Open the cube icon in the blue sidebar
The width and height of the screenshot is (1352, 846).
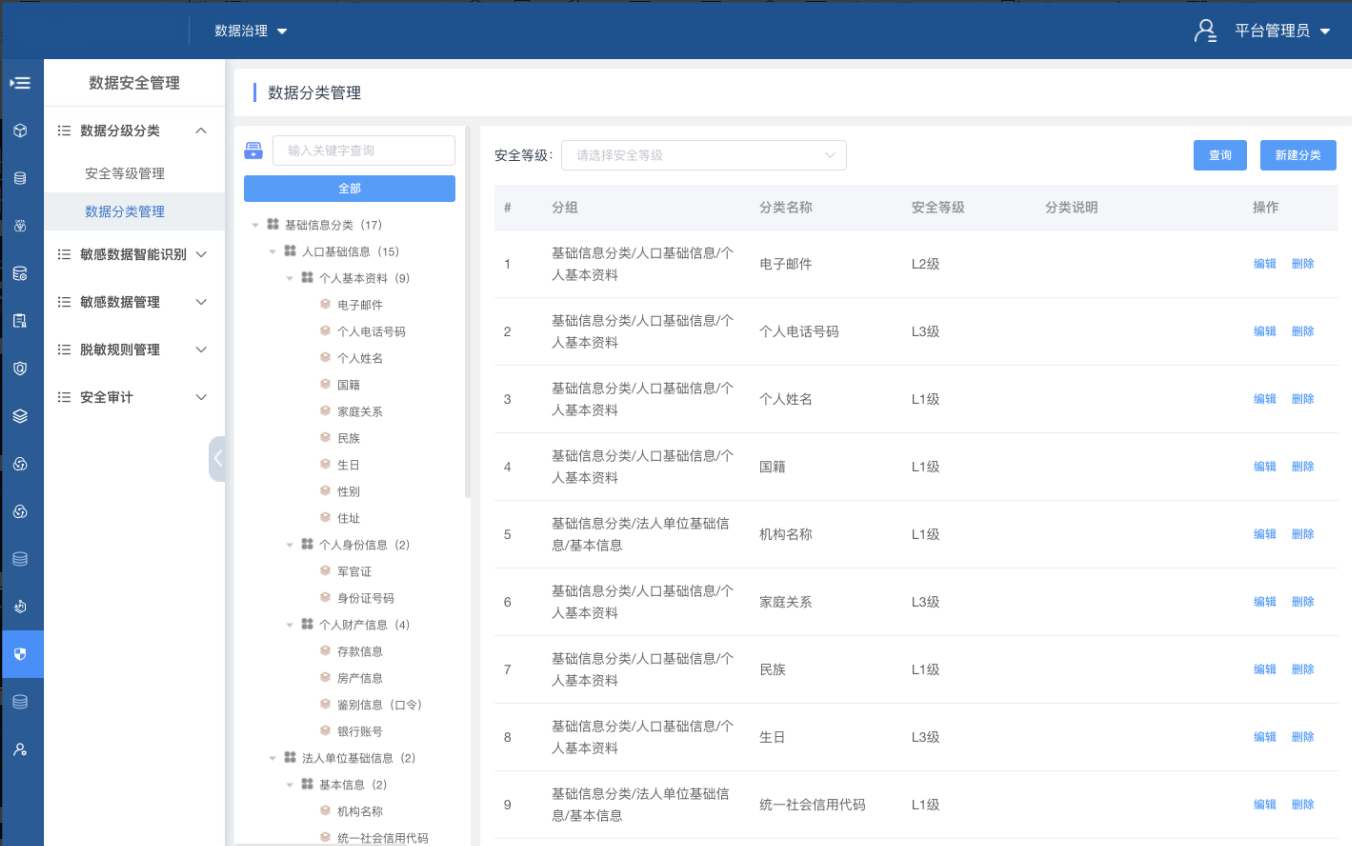tap(20, 131)
